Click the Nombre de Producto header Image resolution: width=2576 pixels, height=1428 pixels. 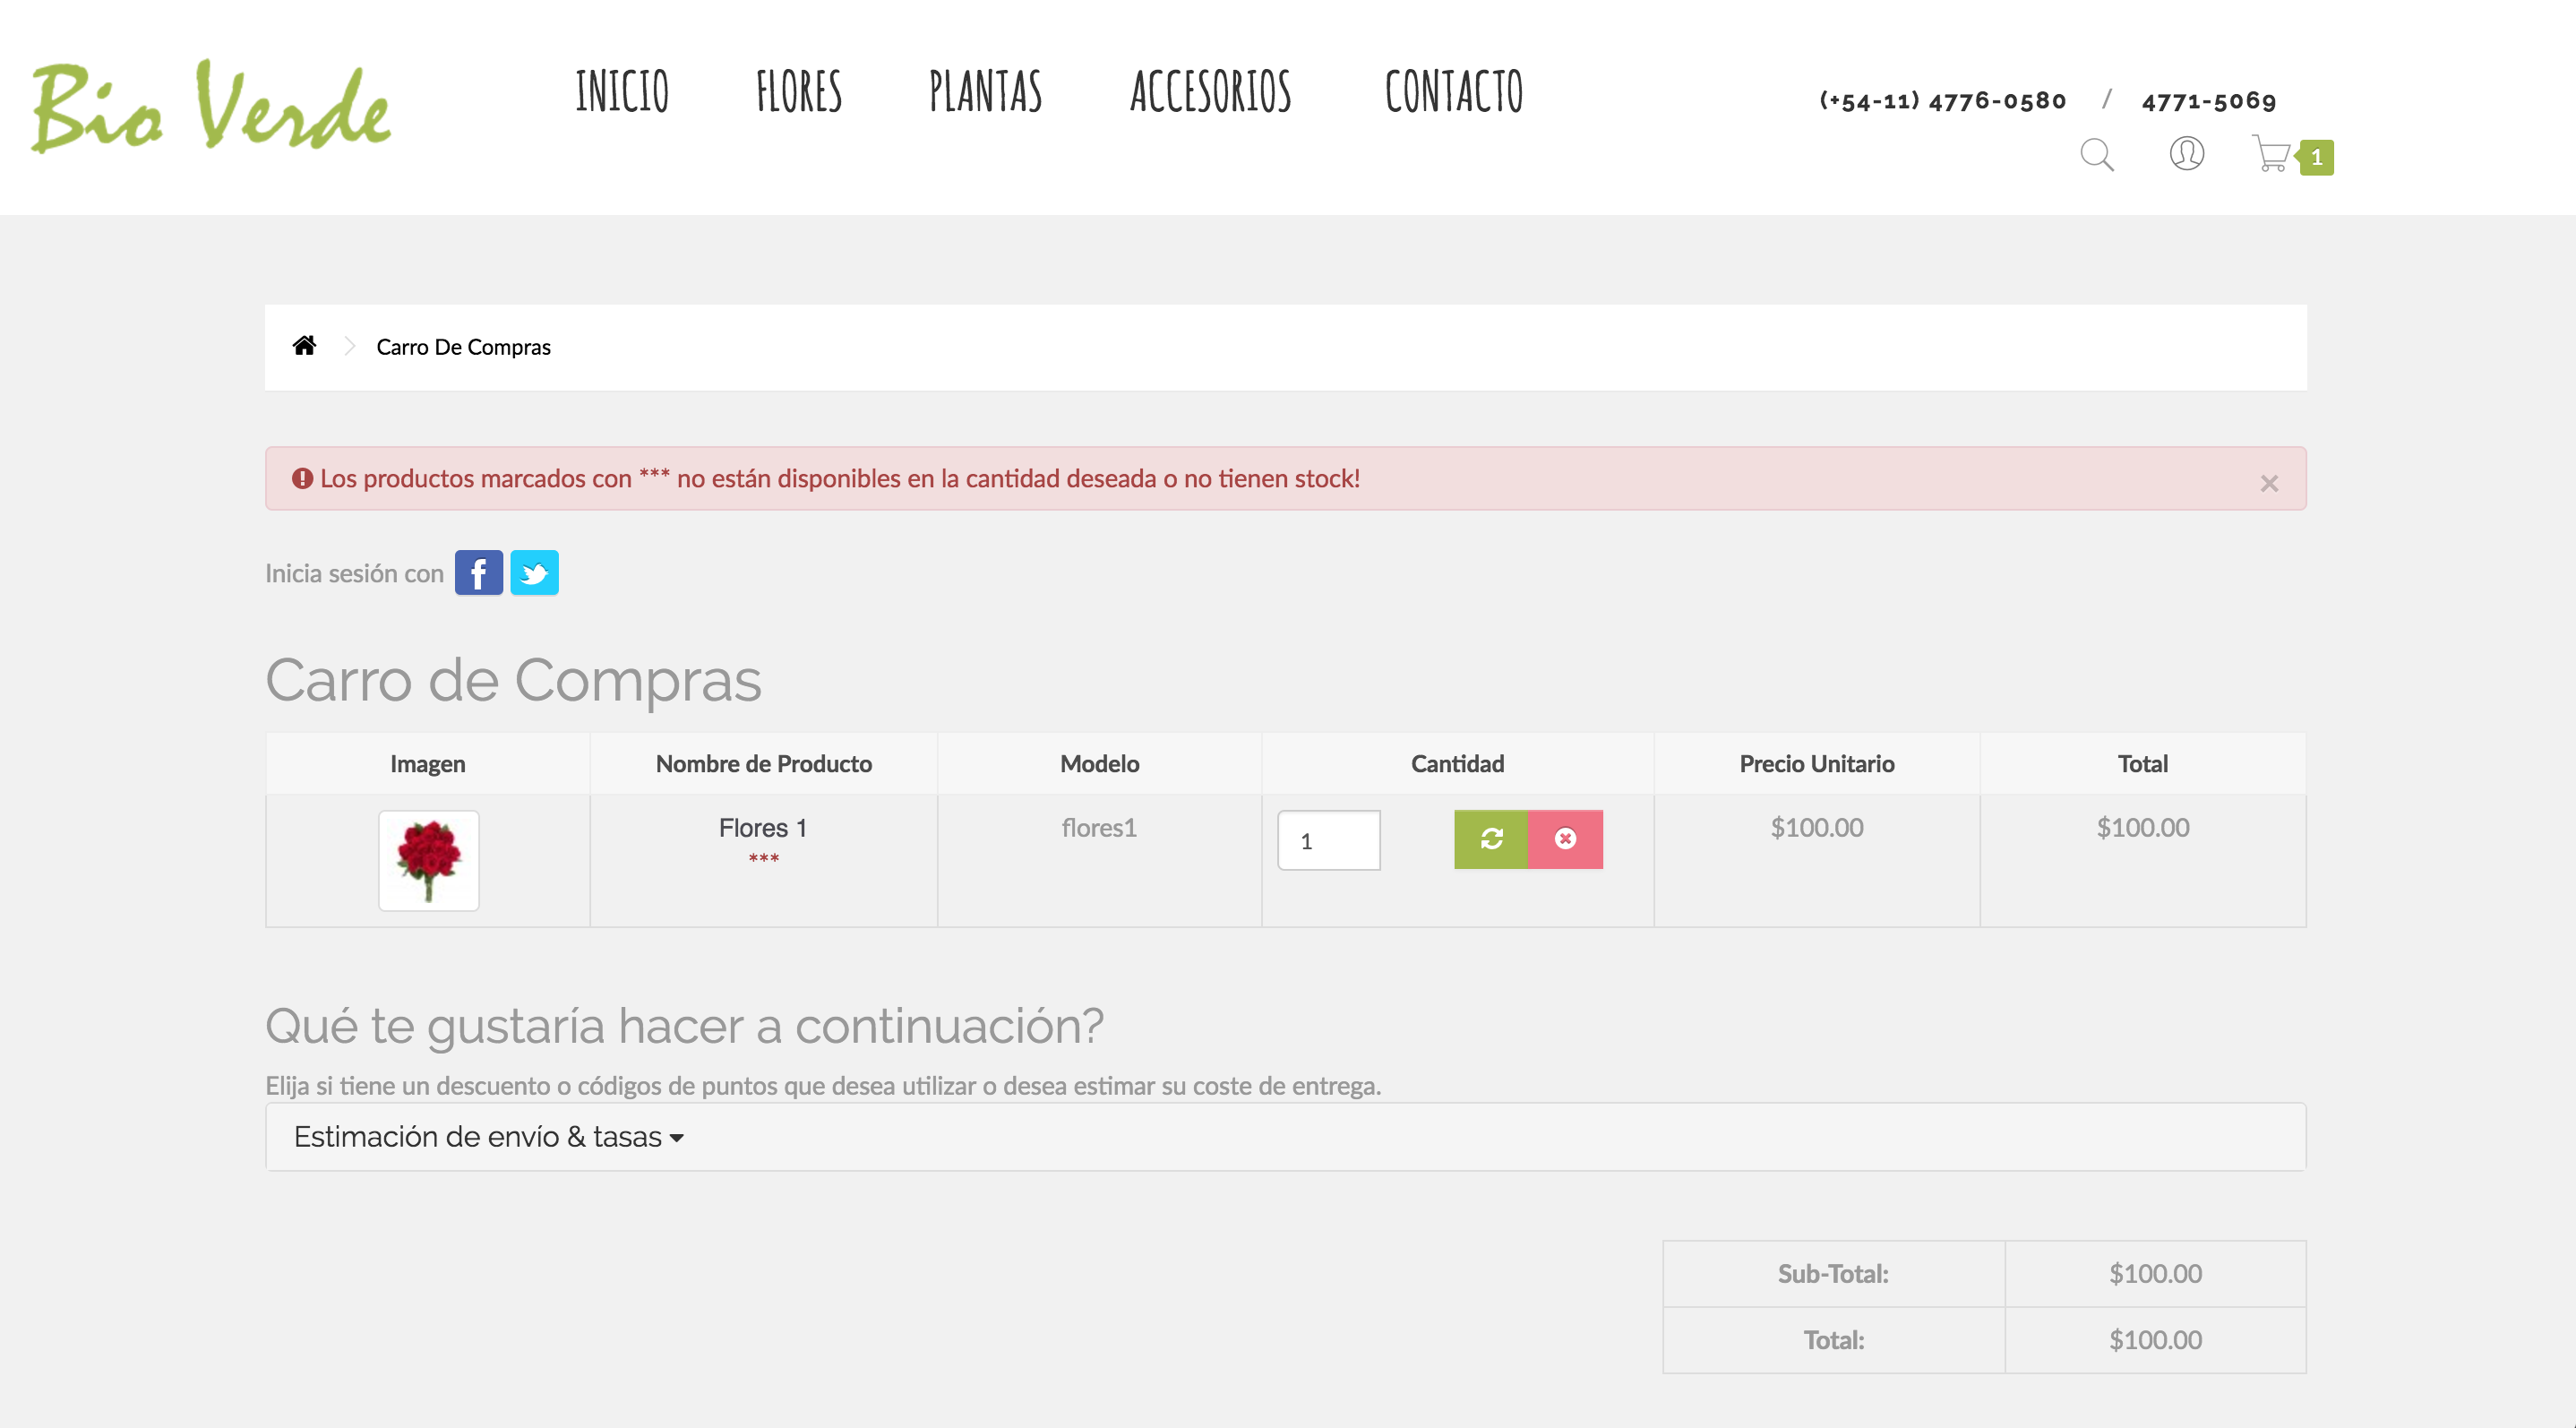pyautogui.click(x=764, y=764)
